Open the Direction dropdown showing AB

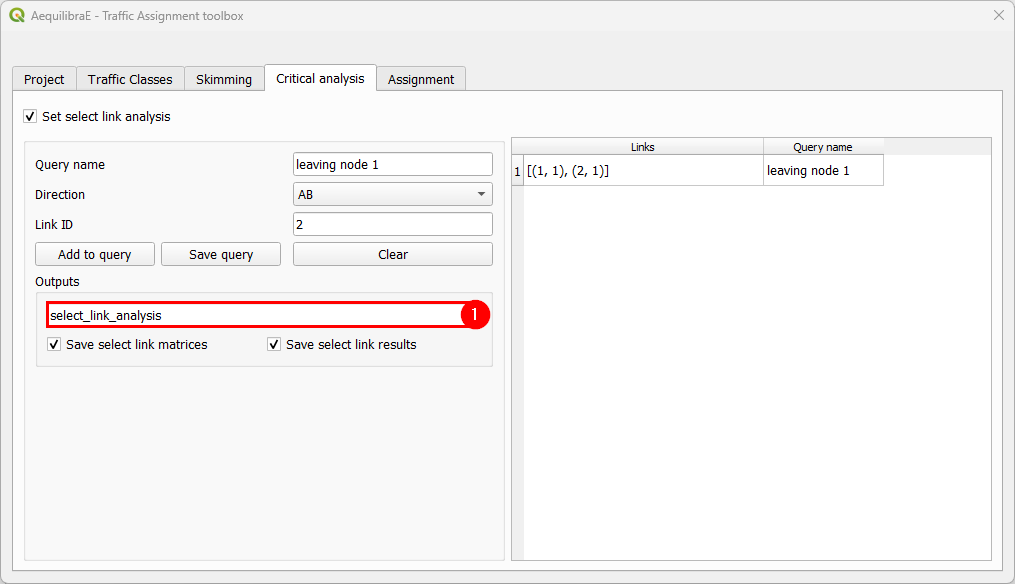[392, 194]
